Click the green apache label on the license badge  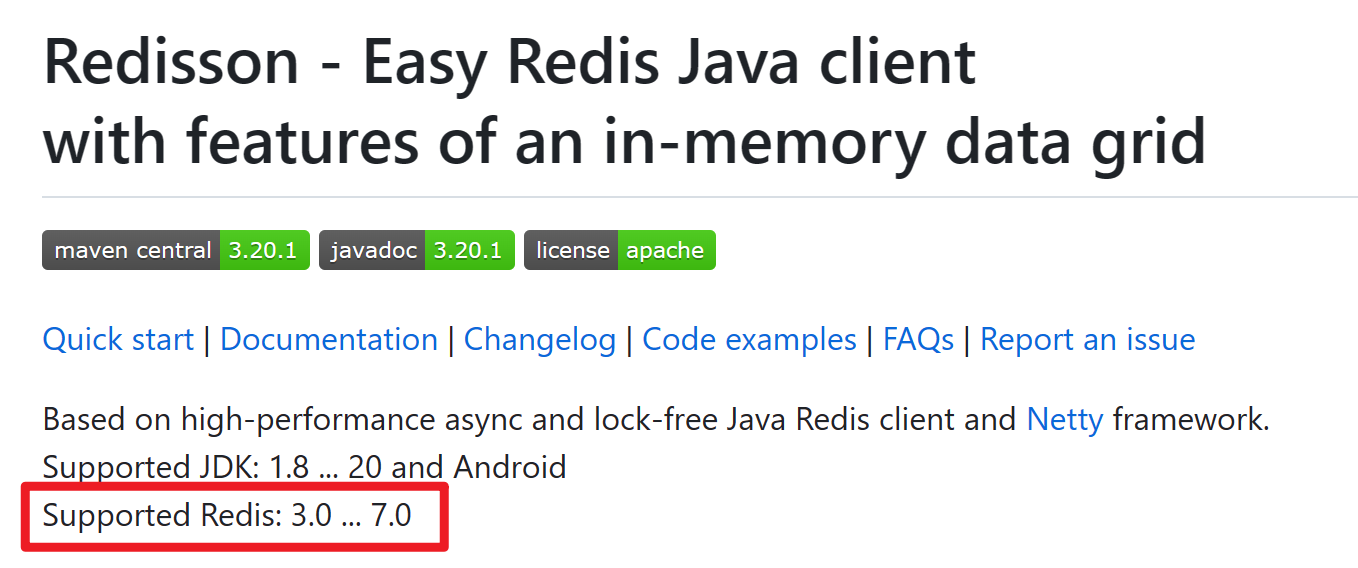tap(665, 250)
